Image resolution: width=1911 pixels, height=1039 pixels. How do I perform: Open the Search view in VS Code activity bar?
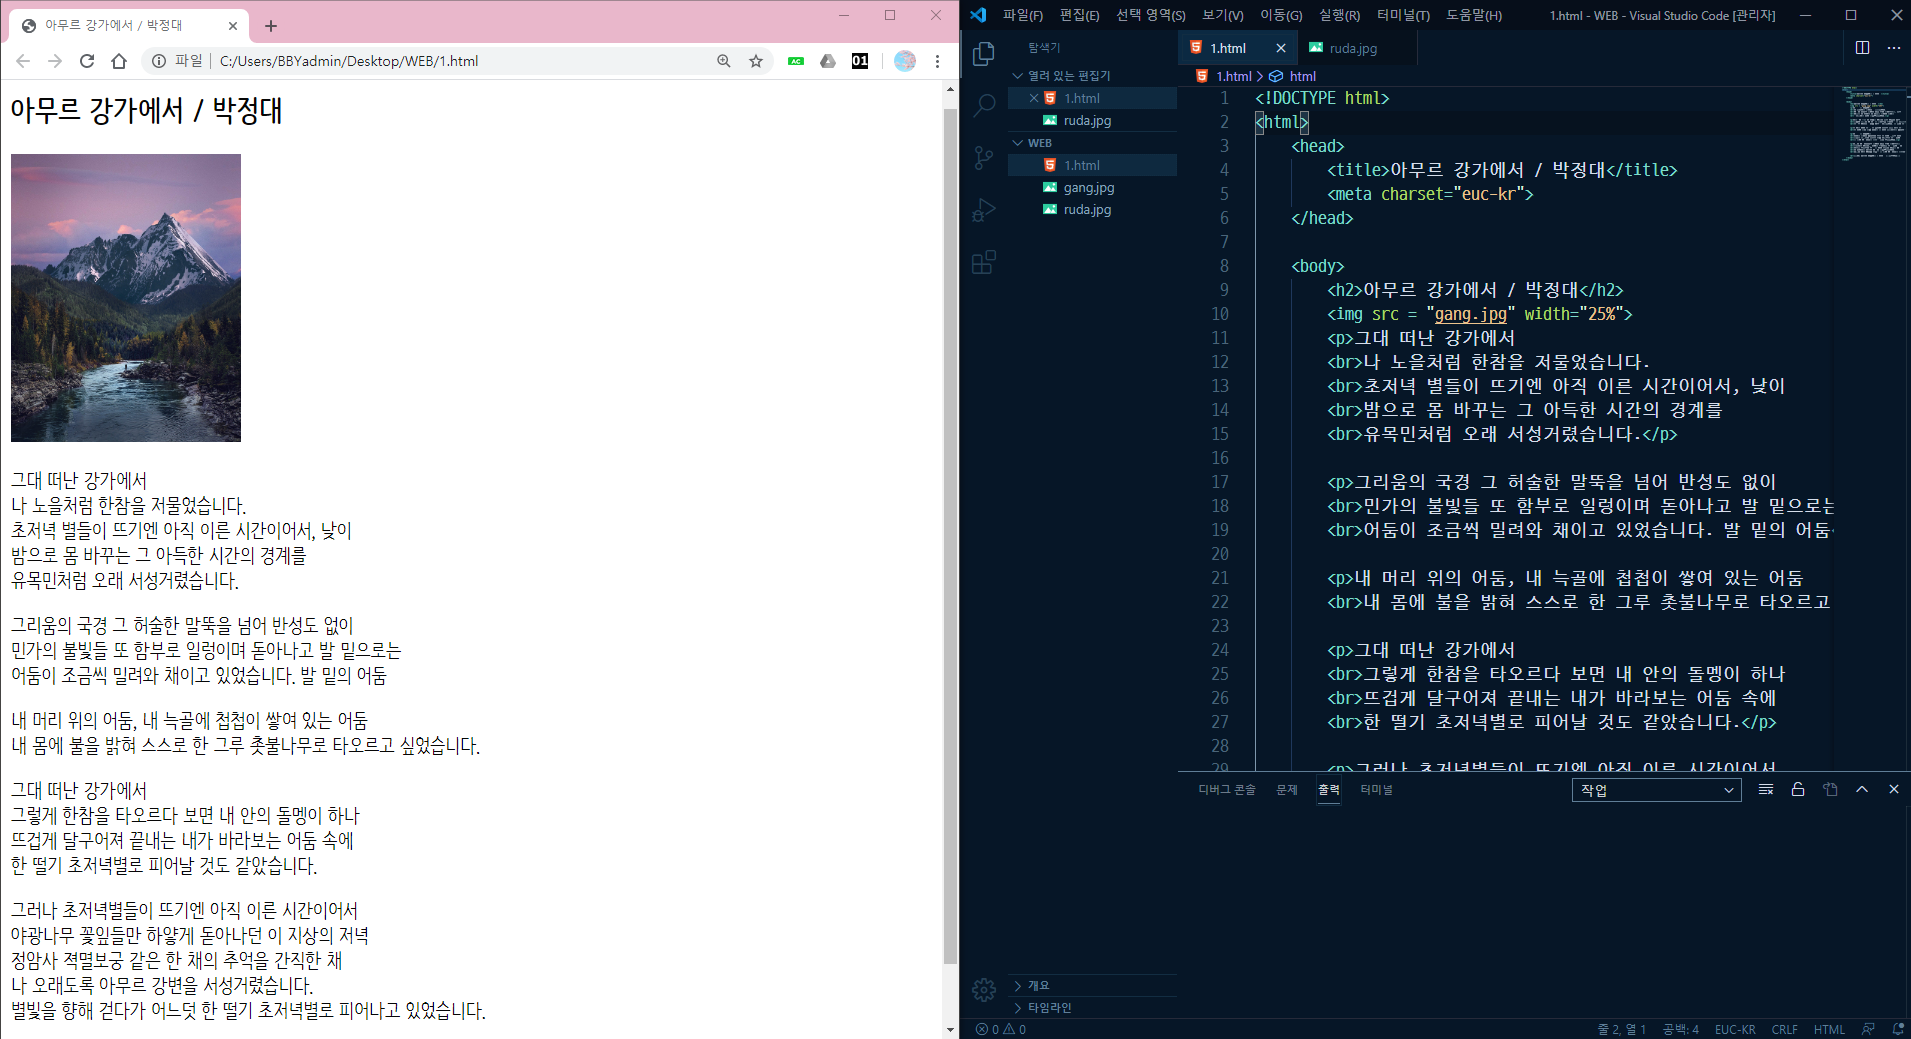click(x=984, y=105)
